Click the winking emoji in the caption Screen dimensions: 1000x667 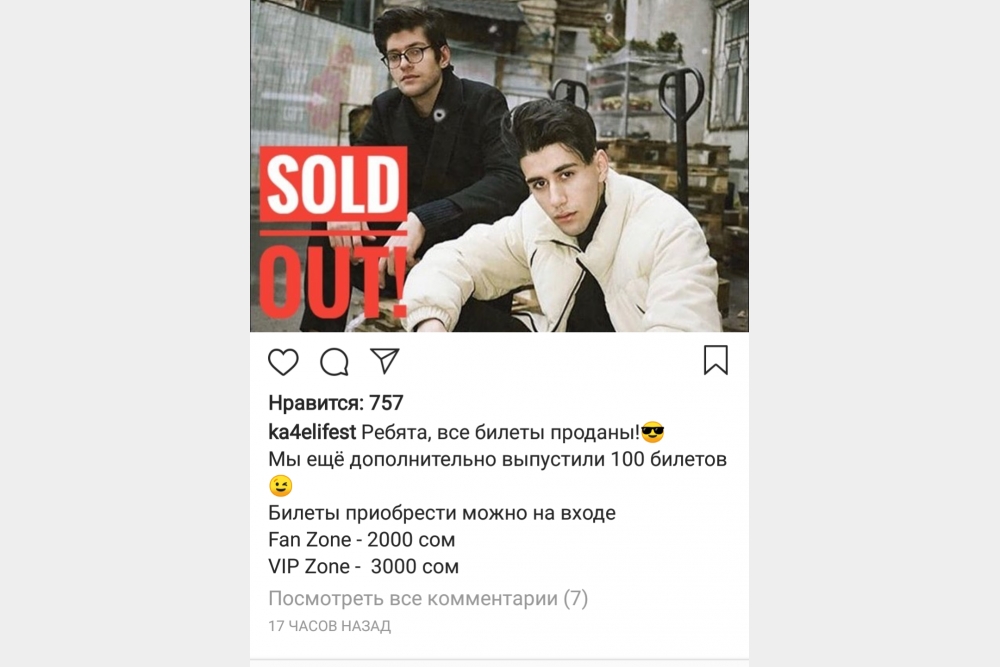coord(281,486)
